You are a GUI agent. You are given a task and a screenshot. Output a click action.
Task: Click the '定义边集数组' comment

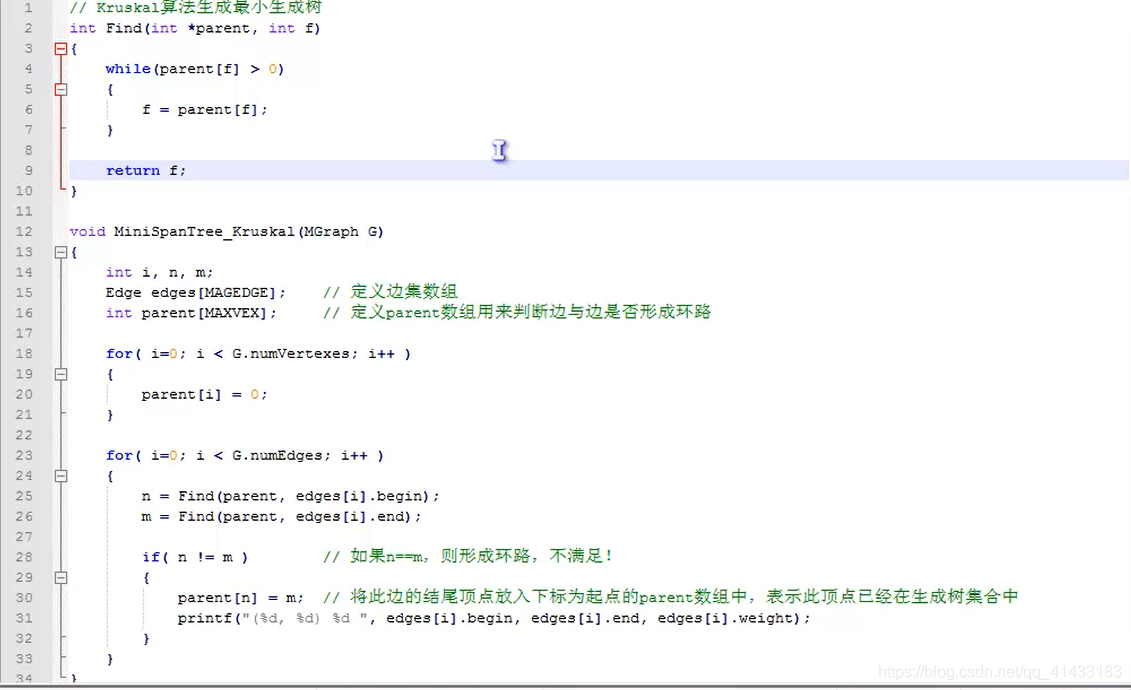390,292
